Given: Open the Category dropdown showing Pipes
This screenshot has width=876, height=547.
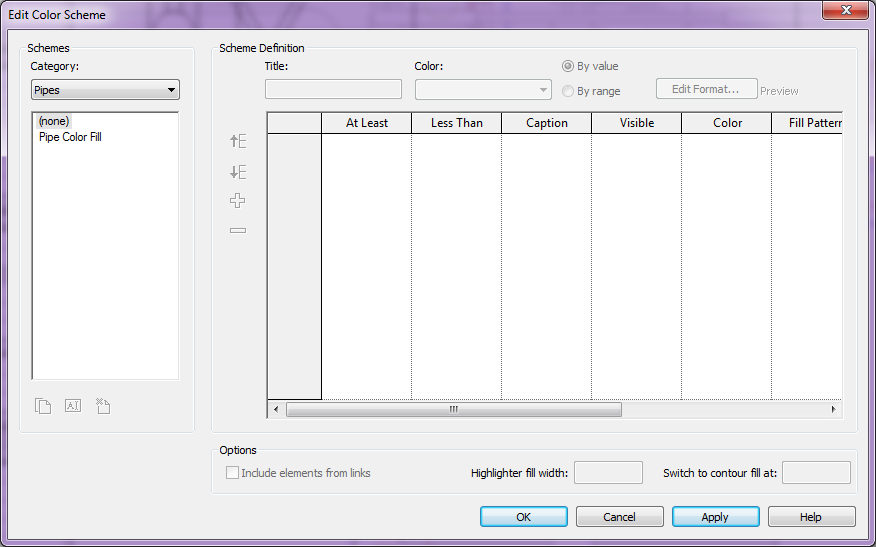Looking at the screenshot, I should (x=106, y=90).
